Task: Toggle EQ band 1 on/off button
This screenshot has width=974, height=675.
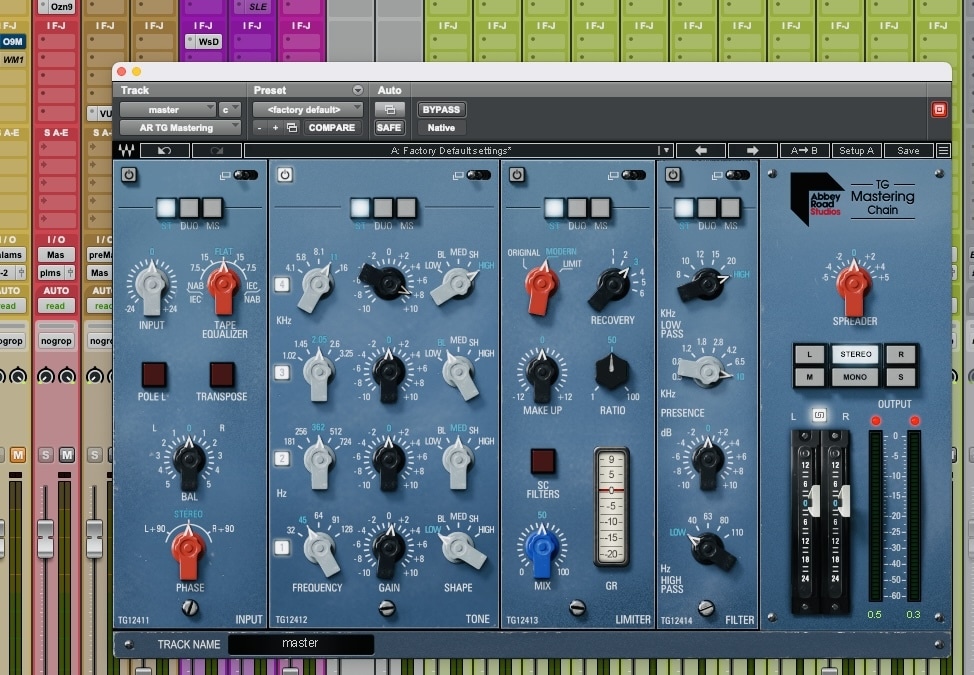Action: (282, 547)
